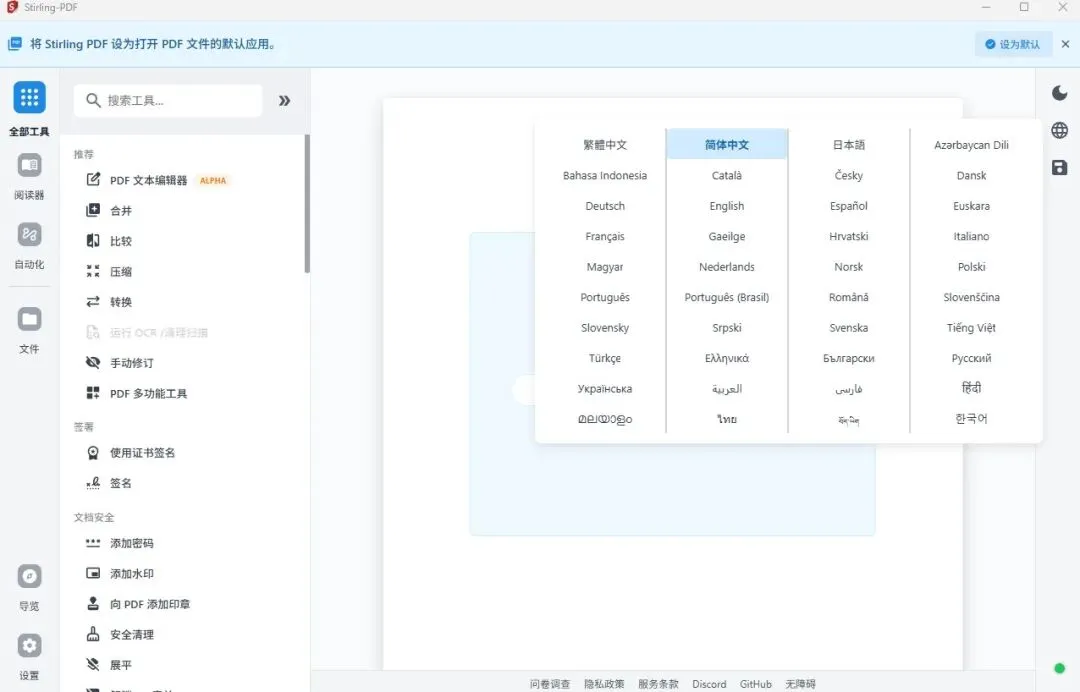Dismiss the default app banner
Viewport: 1080px width, 692px height.
tap(1066, 44)
